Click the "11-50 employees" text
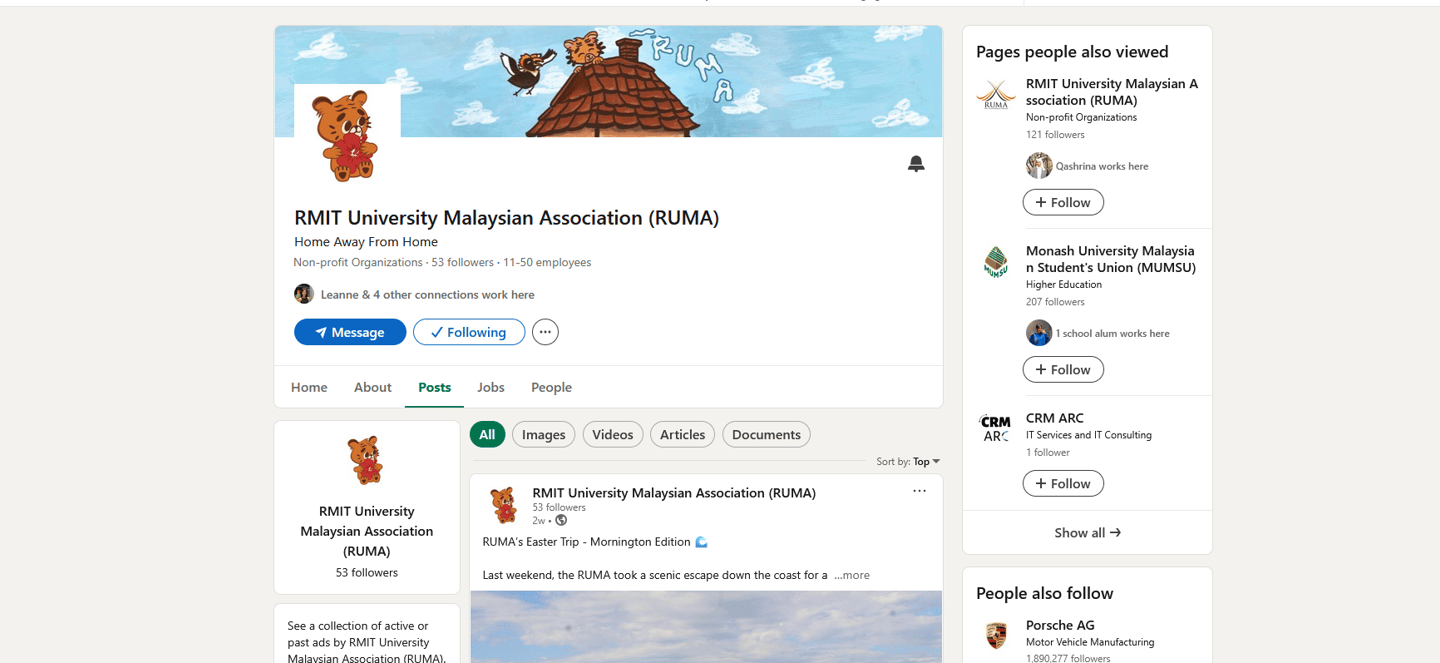The height and width of the screenshot is (663, 1440). tap(547, 262)
